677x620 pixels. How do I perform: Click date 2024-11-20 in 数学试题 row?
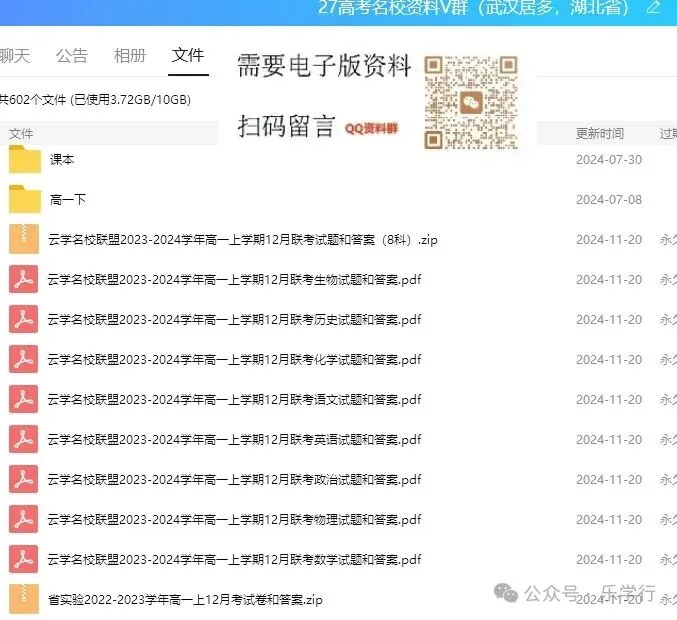tap(609, 560)
